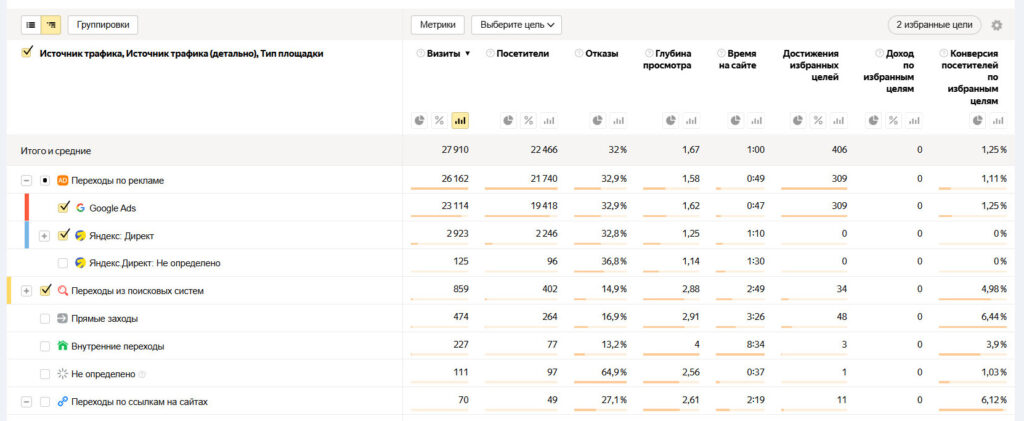
Task: Switch to flat list view icon
Action: point(31,25)
